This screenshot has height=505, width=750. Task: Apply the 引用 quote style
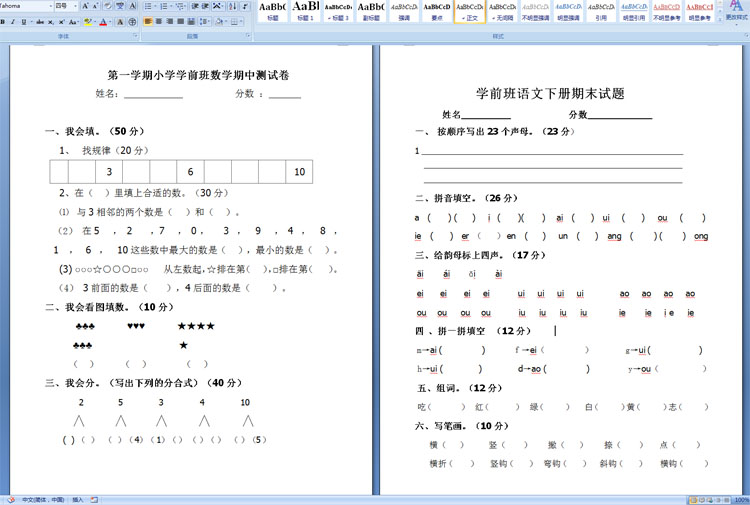(x=601, y=11)
